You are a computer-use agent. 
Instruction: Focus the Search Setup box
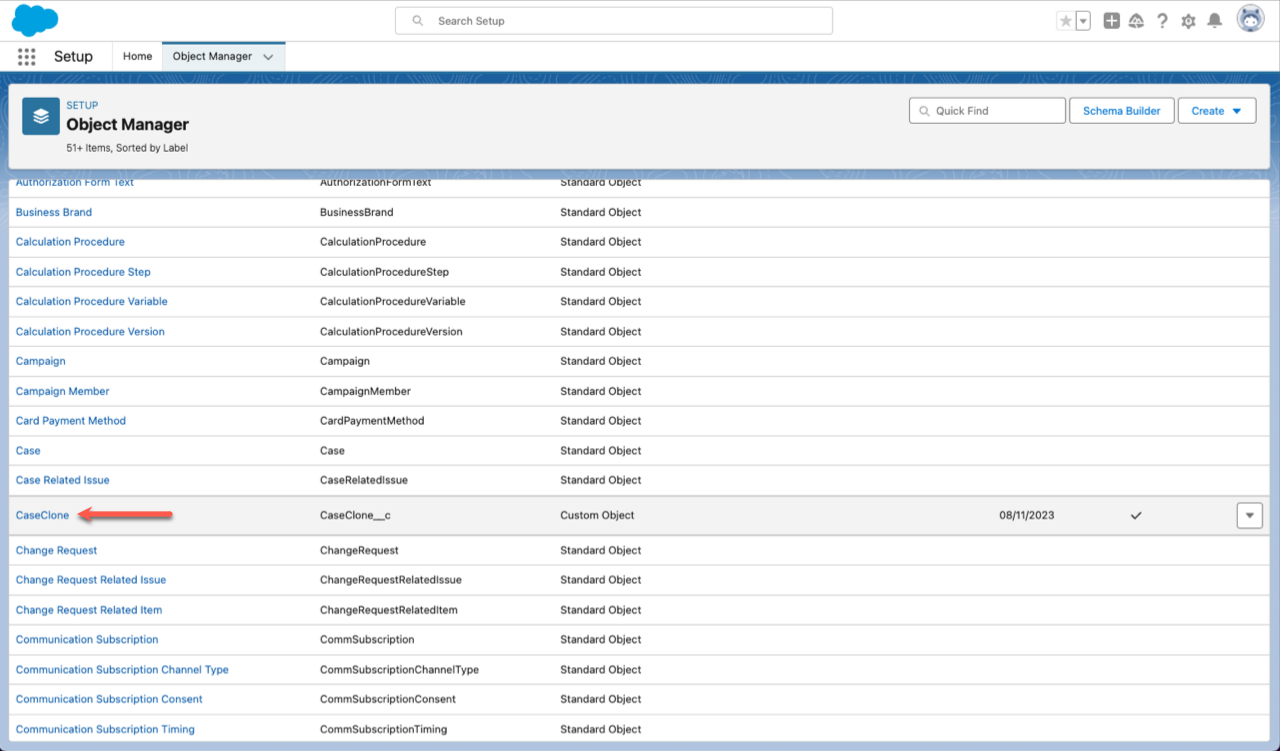pos(614,21)
